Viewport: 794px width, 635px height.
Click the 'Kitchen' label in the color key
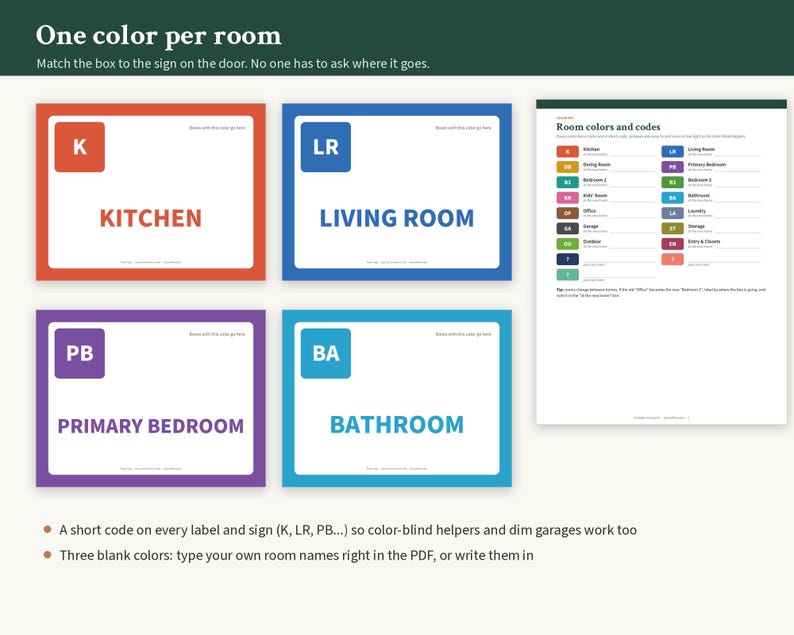pyautogui.click(x=591, y=149)
